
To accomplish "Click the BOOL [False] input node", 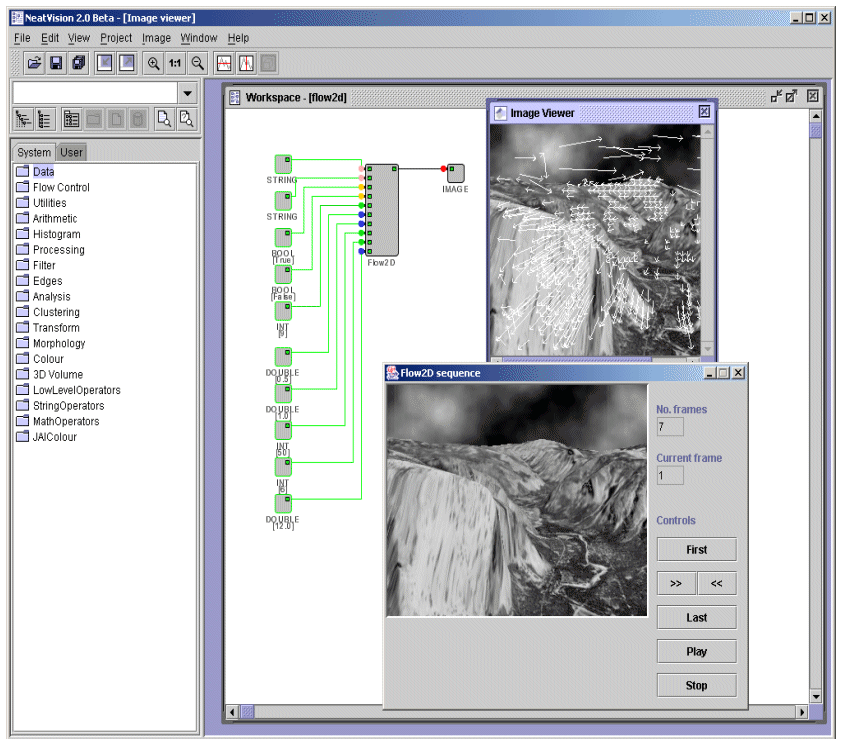I will point(283,274).
